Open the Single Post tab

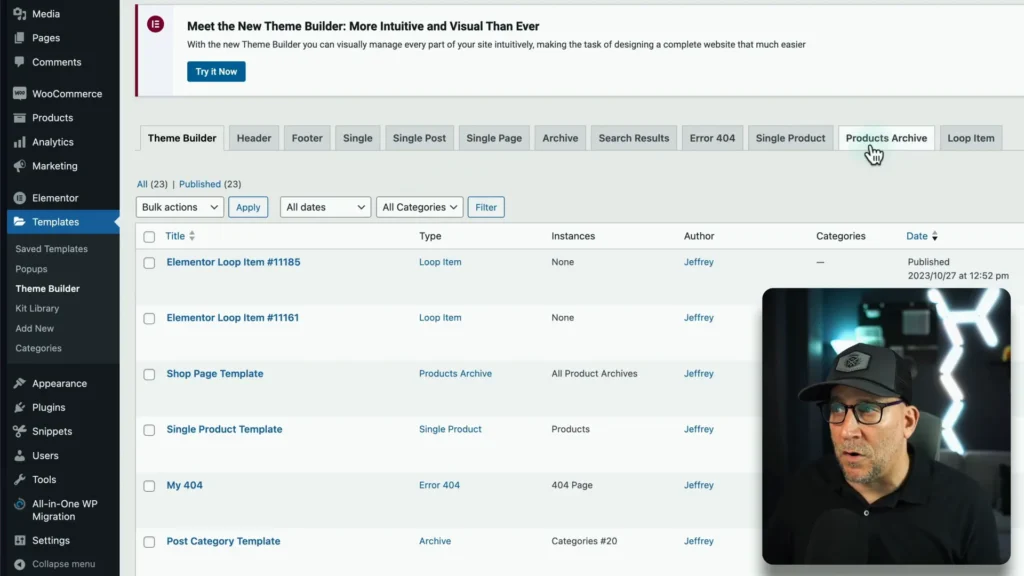pos(419,138)
